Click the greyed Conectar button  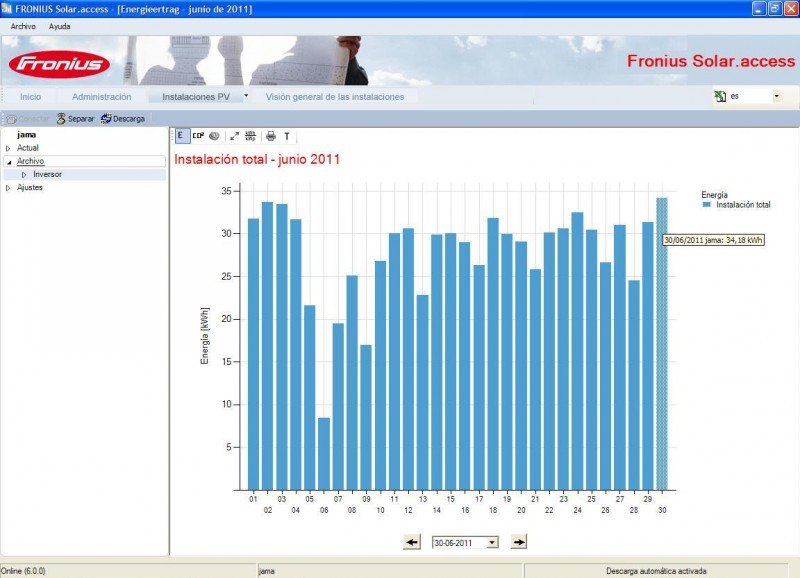tap(27, 119)
